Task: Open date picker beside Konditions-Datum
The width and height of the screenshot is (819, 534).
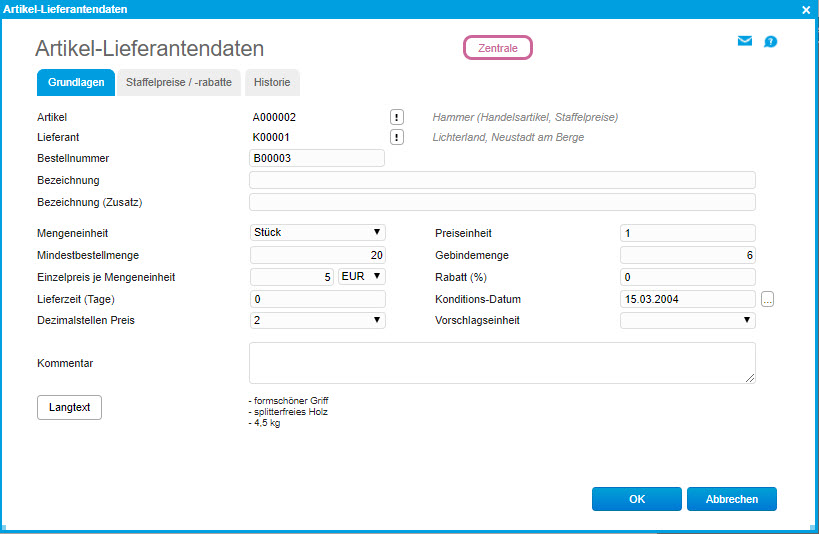Action: coord(767,299)
